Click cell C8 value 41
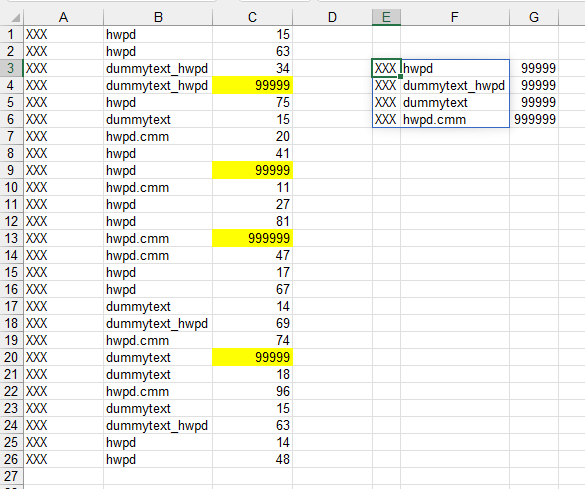This screenshot has width=585, height=489. click(253, 153)
